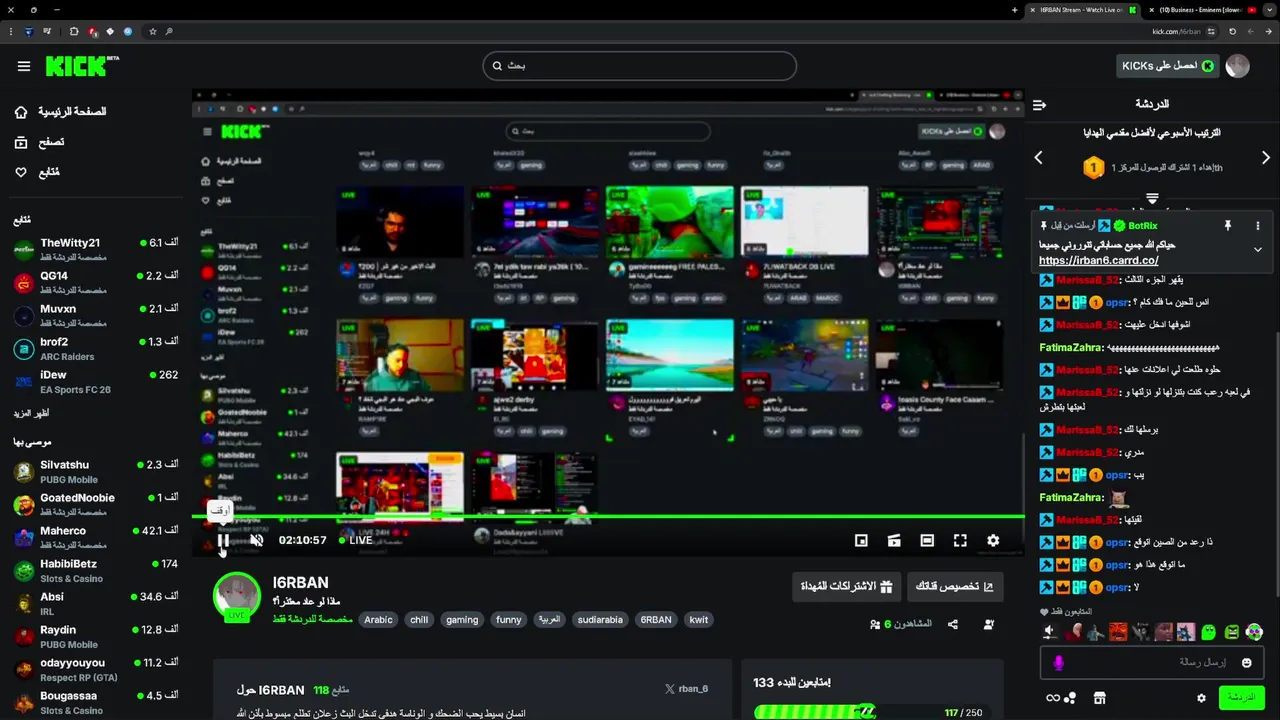This screenshot has width=1280, height=720.
Task: Open video player settings gear
Action: pos(993,540)
